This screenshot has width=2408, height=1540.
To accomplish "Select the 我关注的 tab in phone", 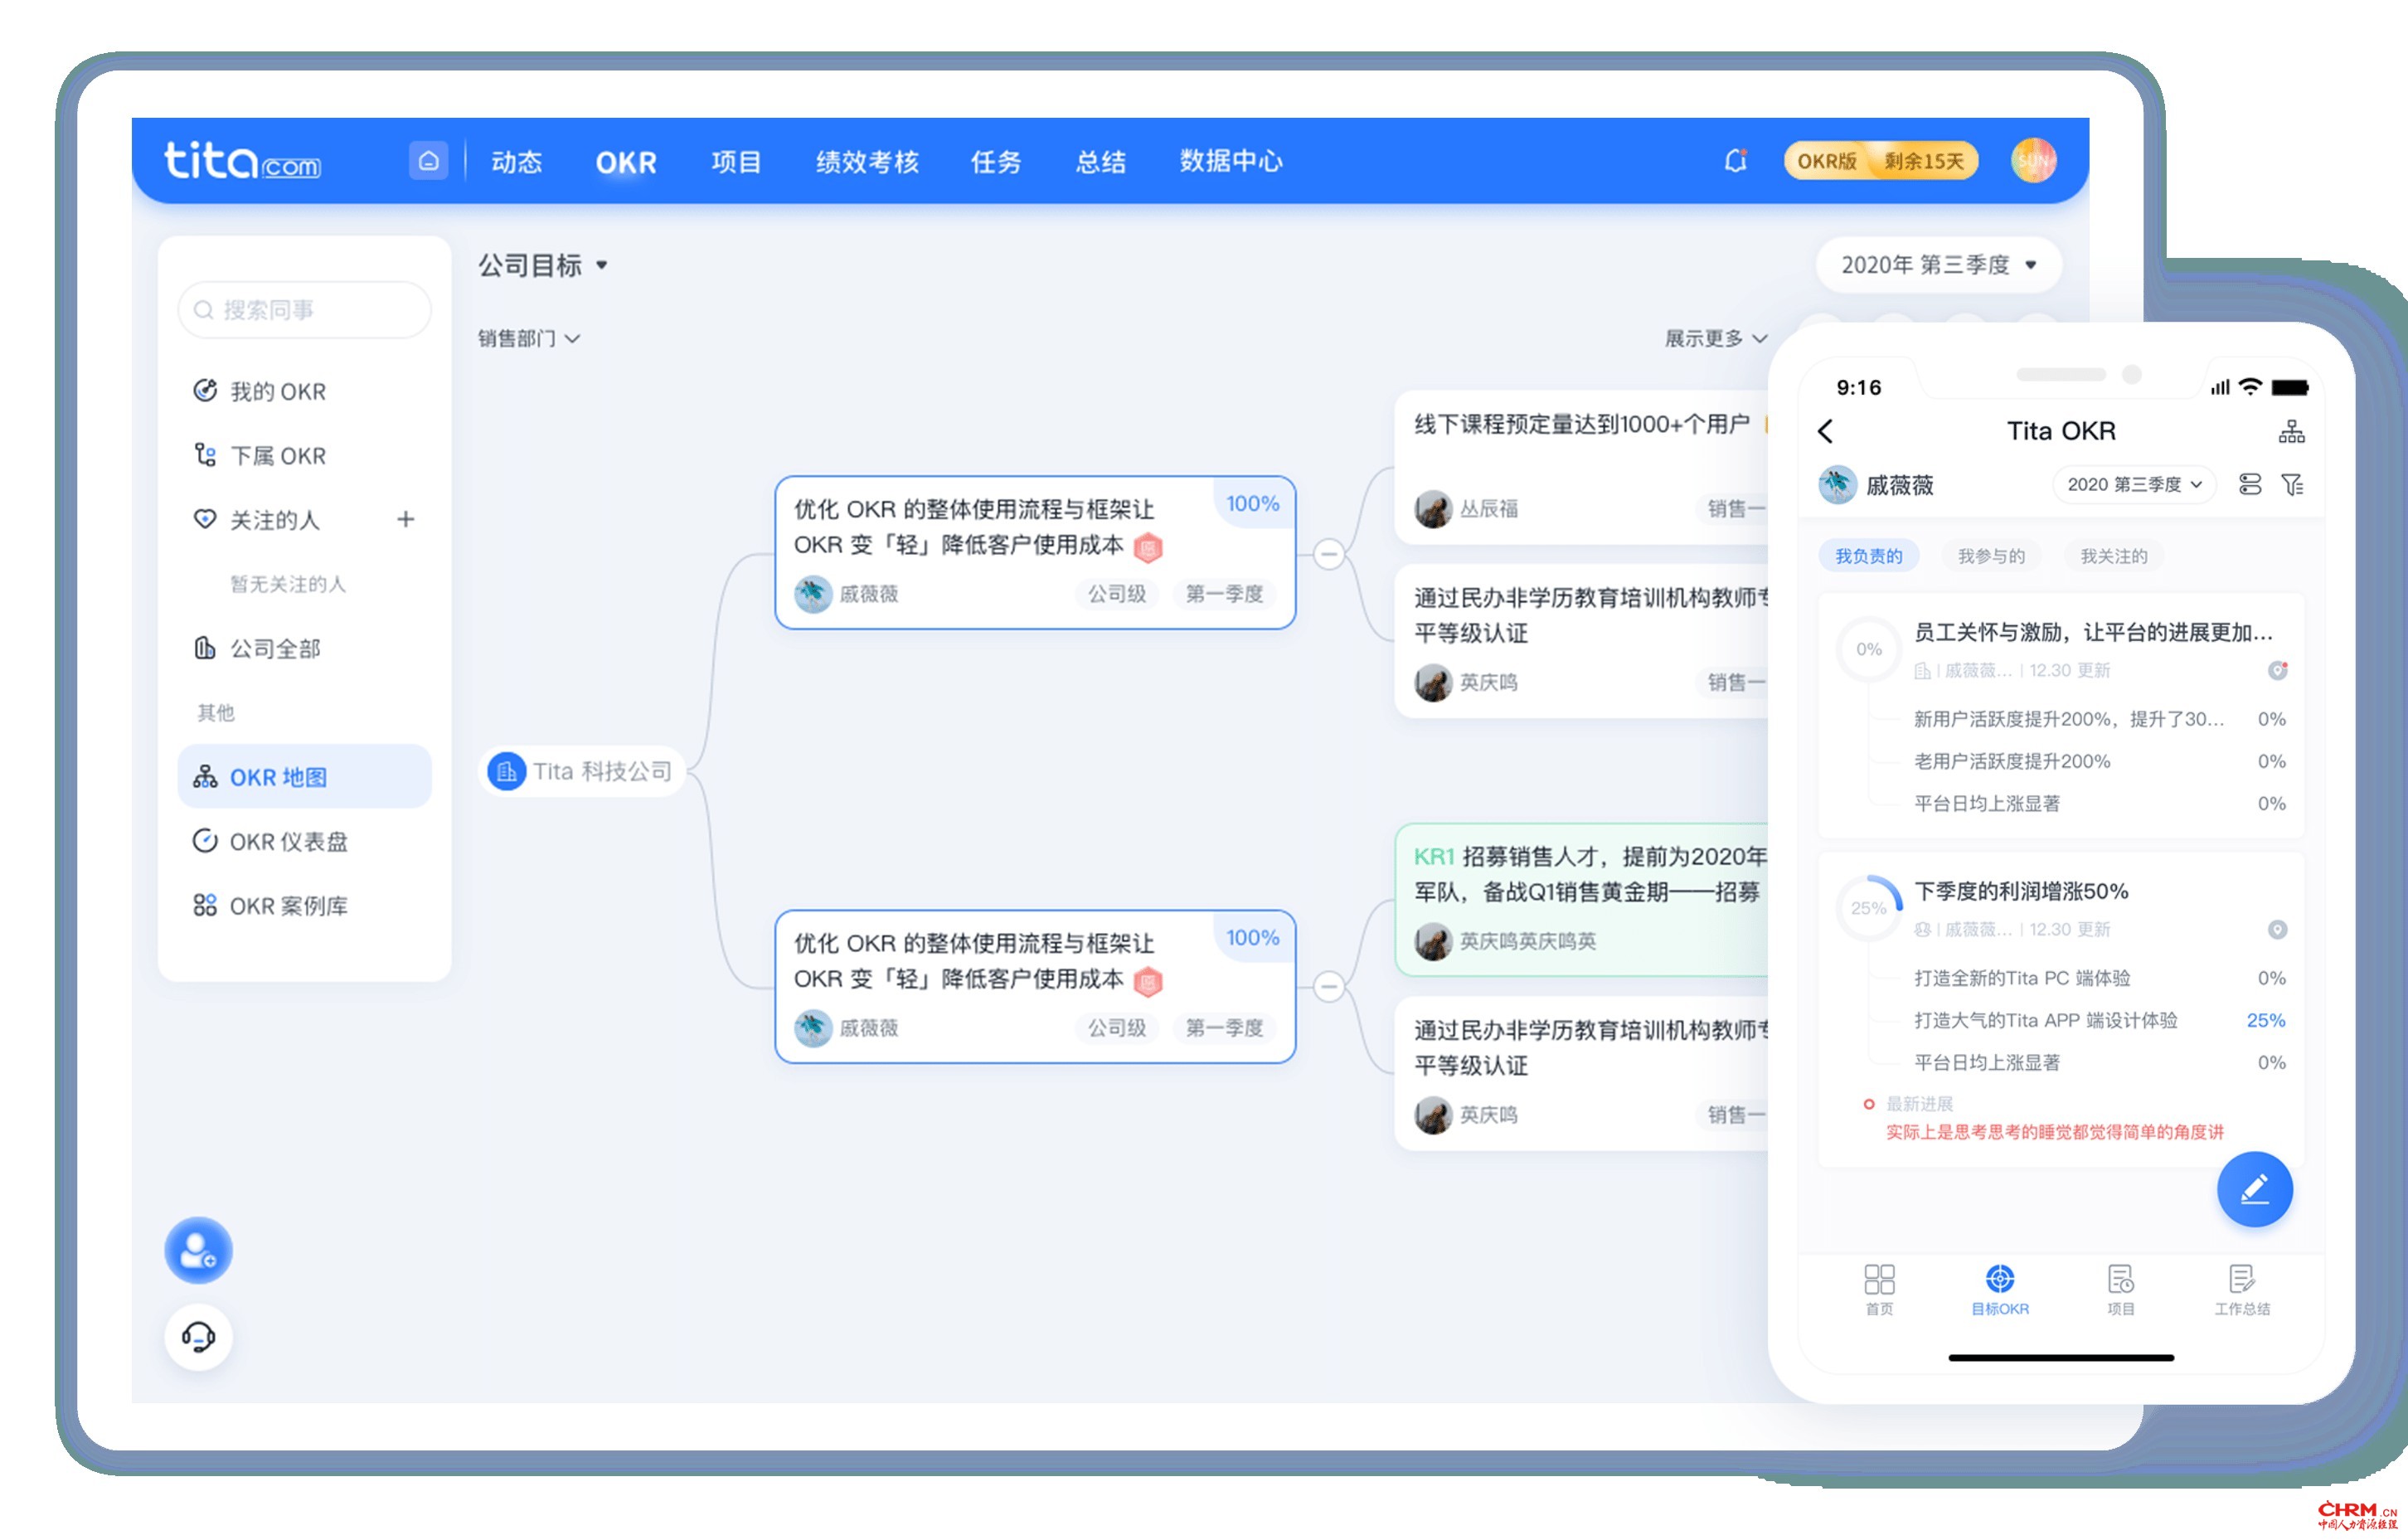I will tap(2114, 556).
